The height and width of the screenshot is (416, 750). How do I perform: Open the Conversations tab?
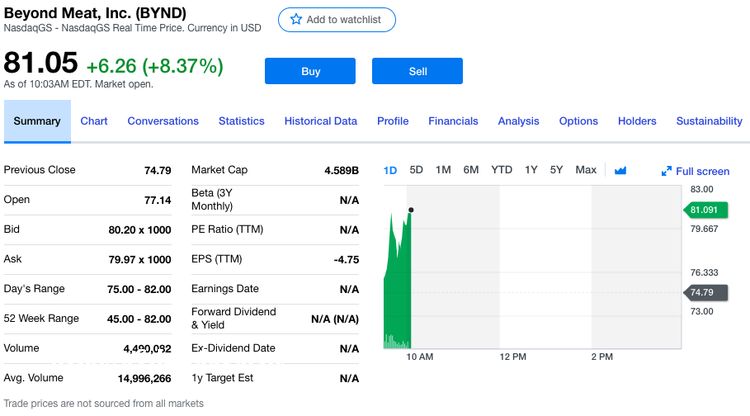point(163,121)
